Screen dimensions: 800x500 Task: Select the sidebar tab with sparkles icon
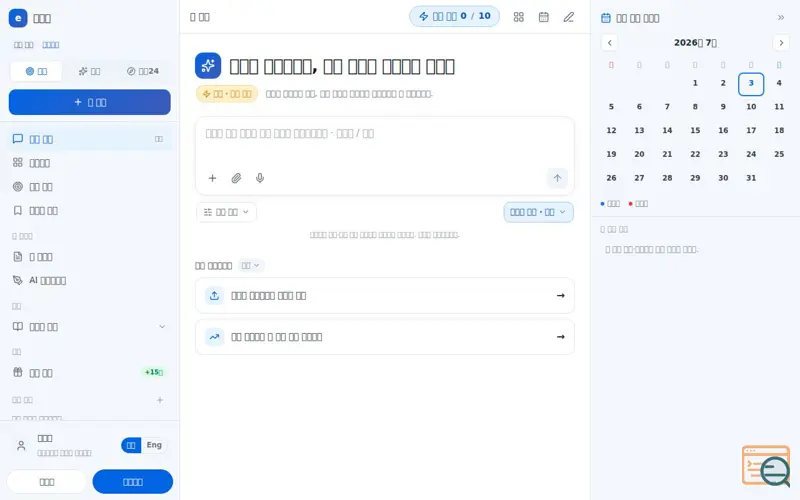pos(90,71)
